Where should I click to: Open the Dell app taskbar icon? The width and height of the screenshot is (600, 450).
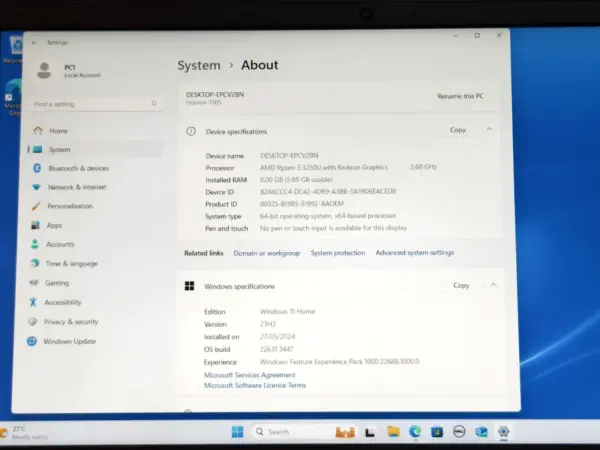[x=459, y=432]
